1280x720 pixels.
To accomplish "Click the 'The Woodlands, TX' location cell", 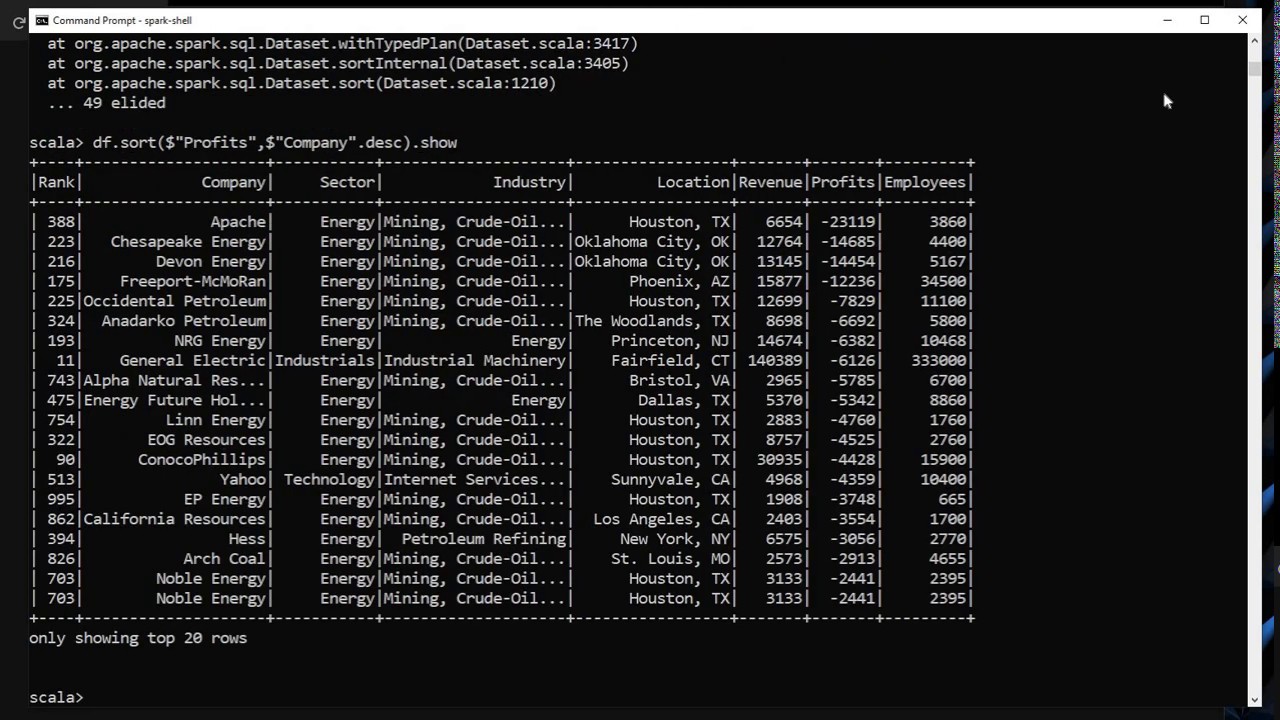I will 652,321.
